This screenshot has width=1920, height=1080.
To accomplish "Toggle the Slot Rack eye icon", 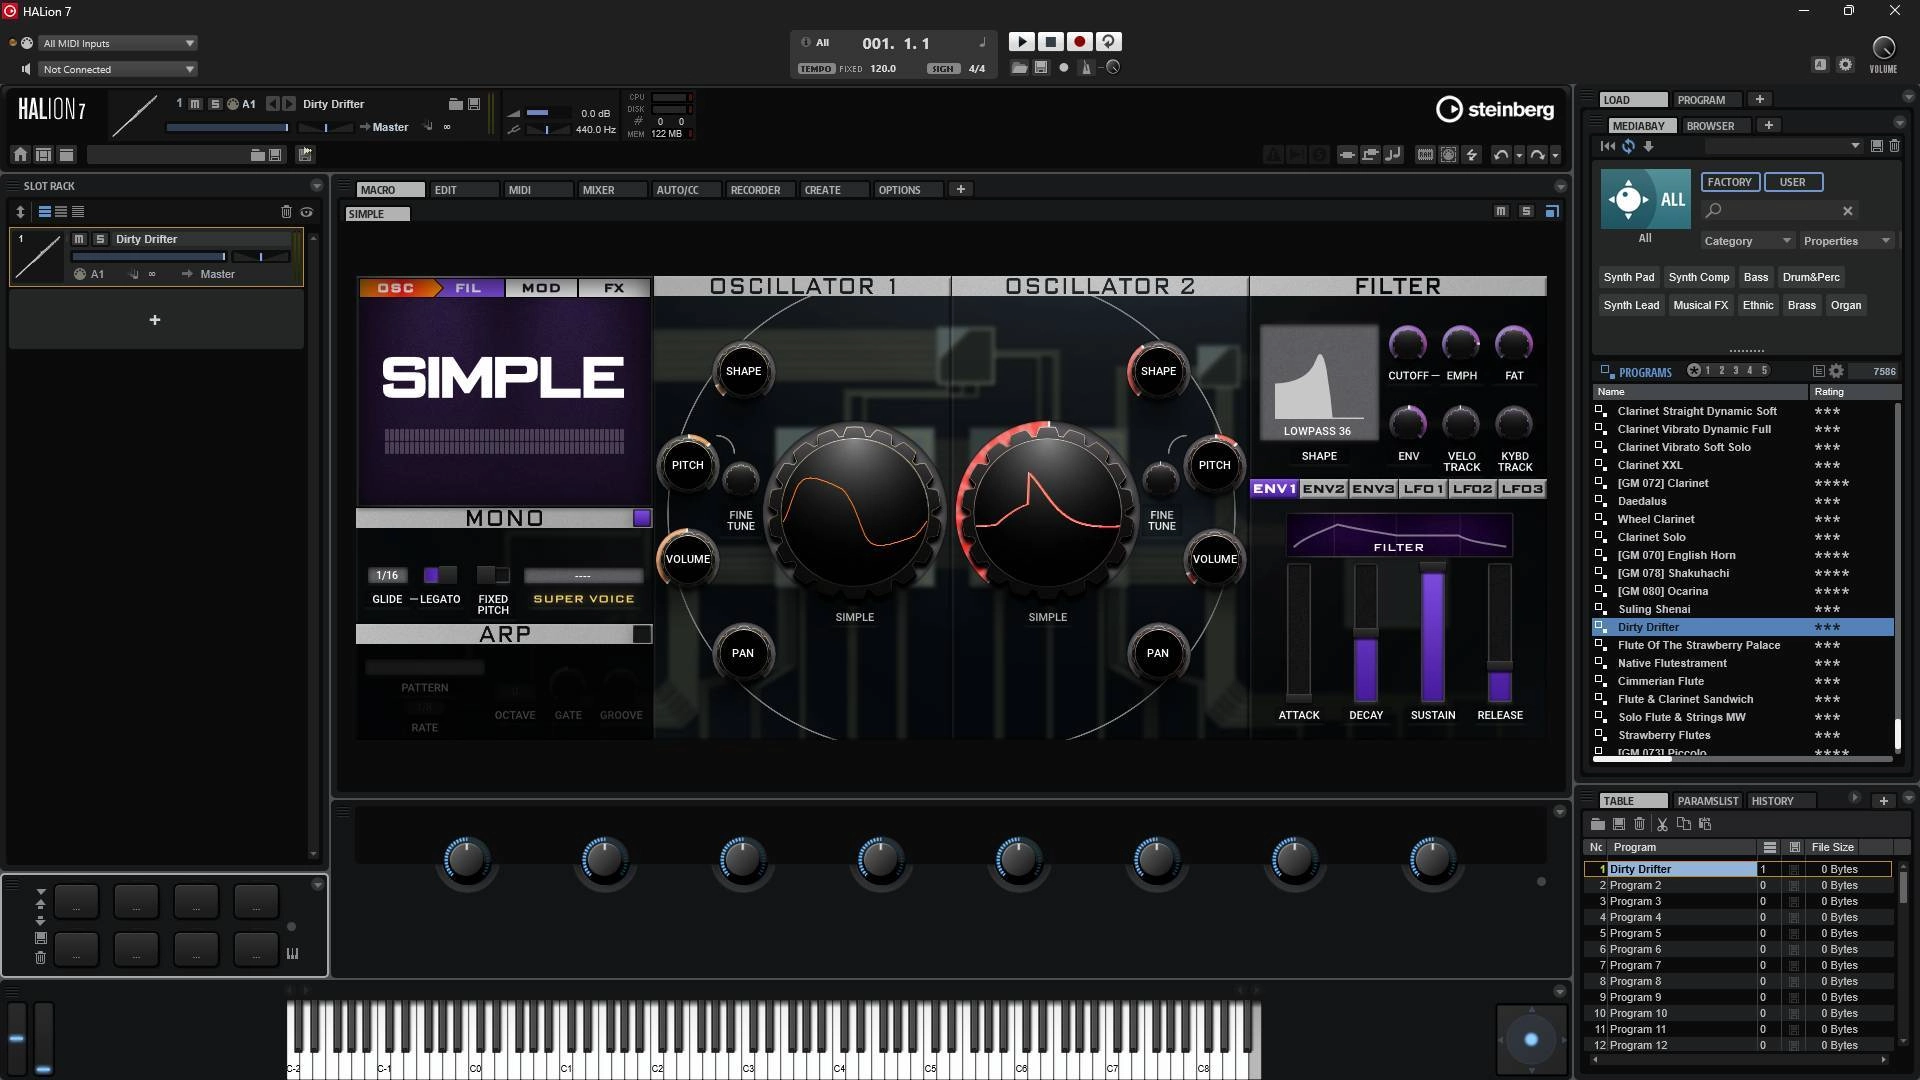I will pyautogui.click(x=307, y=212).
